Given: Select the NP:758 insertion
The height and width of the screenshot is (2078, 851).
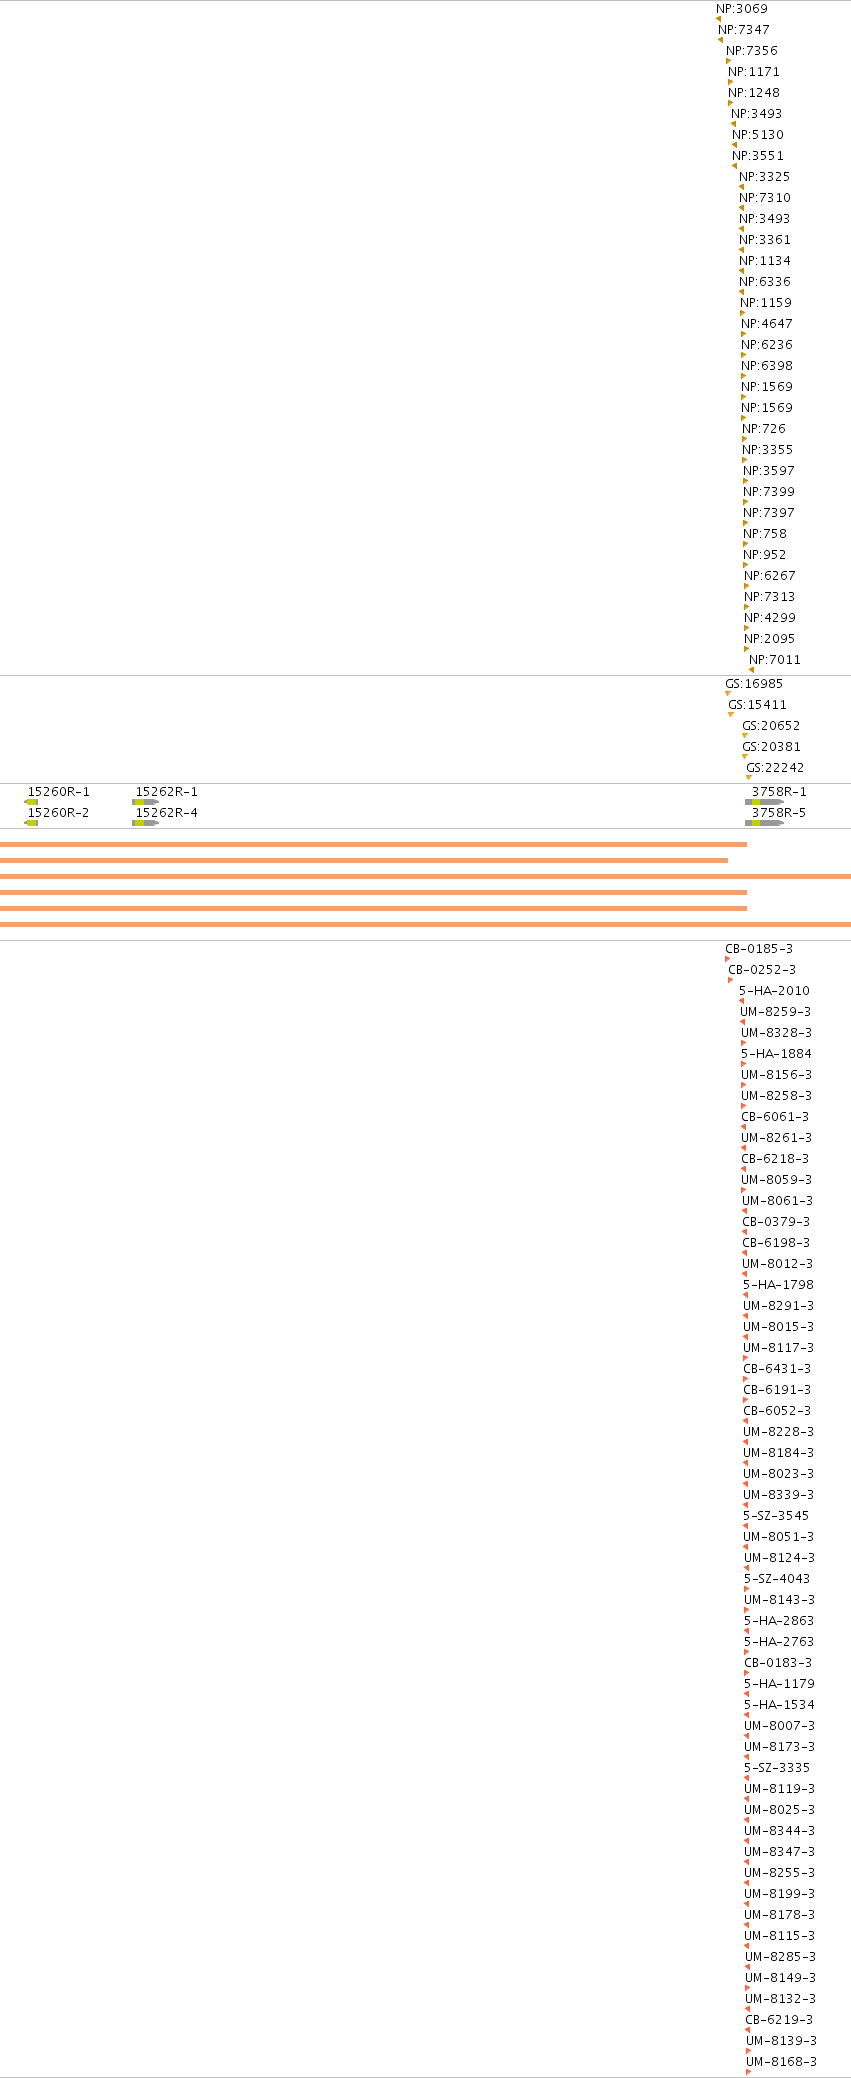Looking at the screenshot, I should click(745, 544).
